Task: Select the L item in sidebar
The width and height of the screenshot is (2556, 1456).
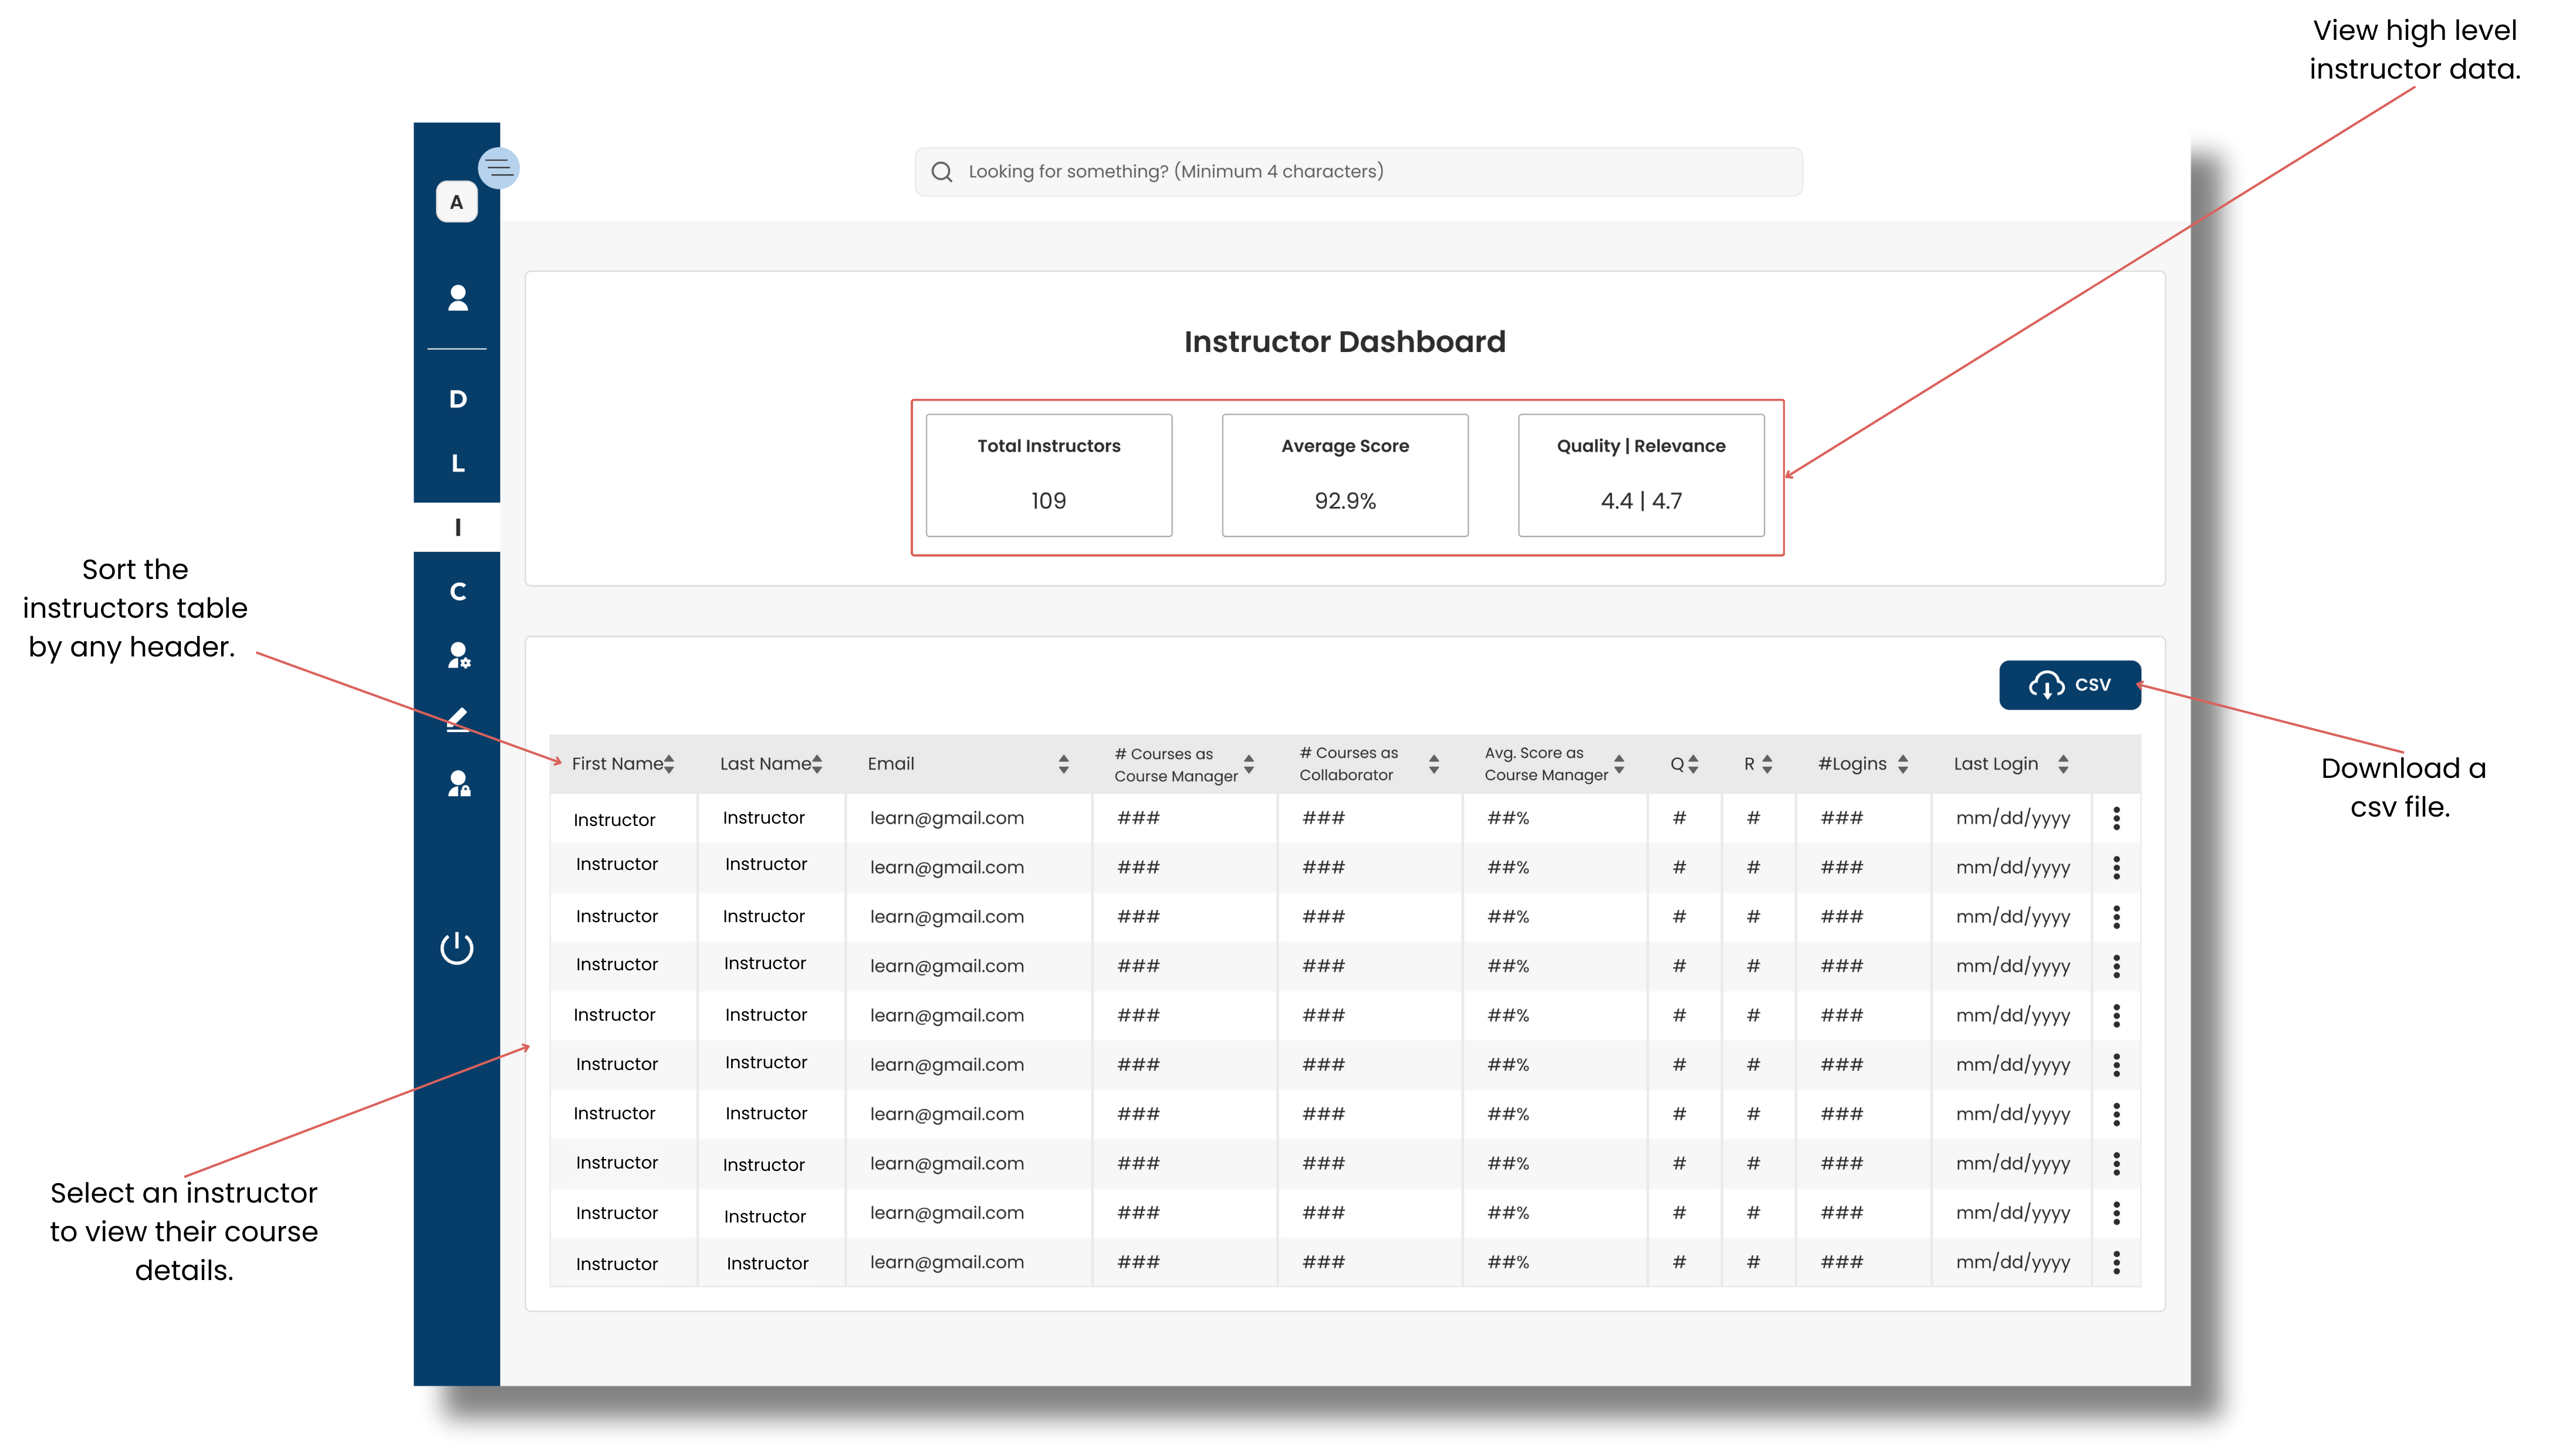Action: 457,463
